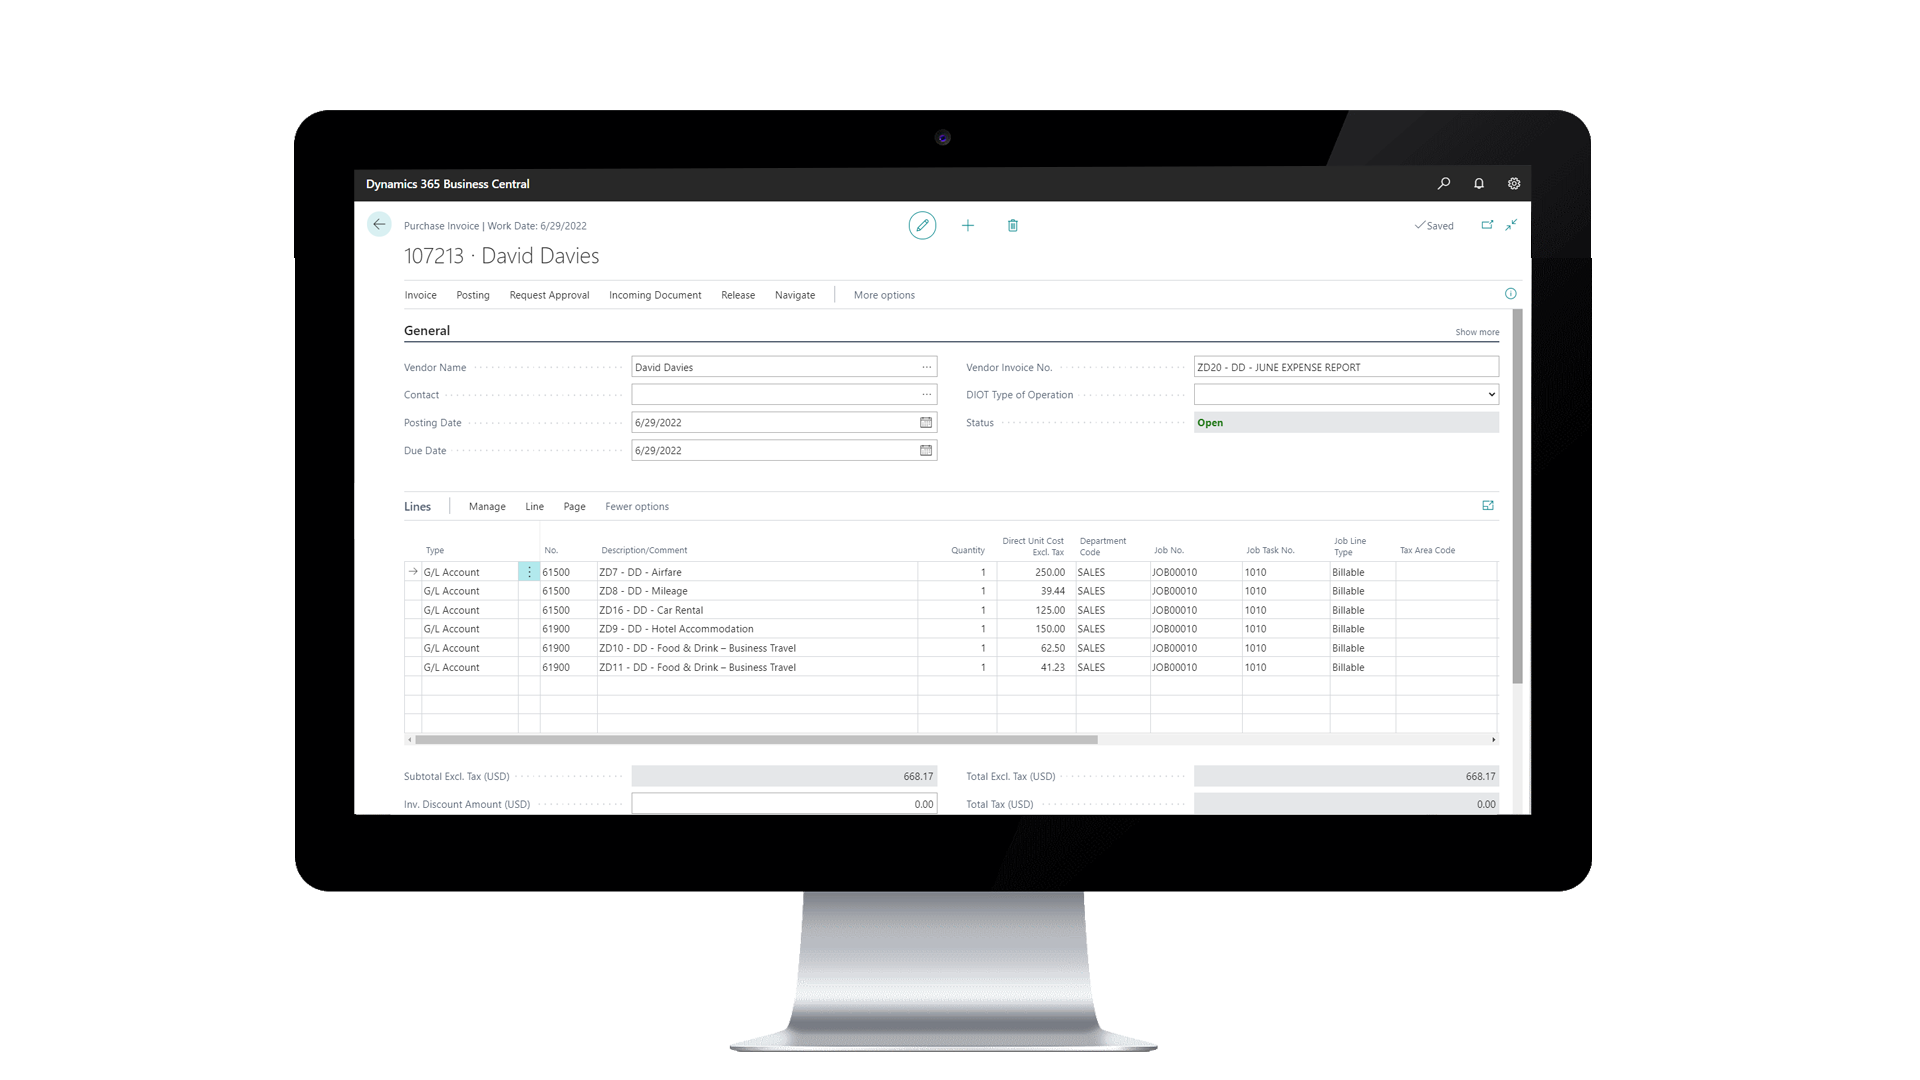
Task: Open Vendor Name lookup ellipsis
Action: [926, 367]
